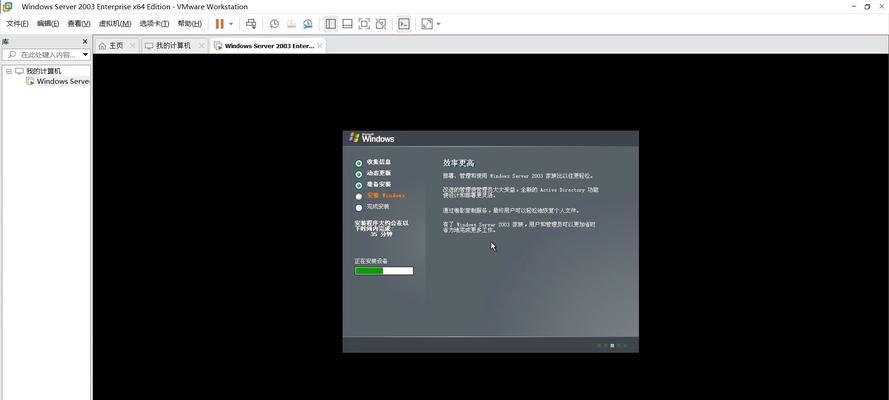Click the library search input field
Screen dimensions: 889x400
[48, 55]
